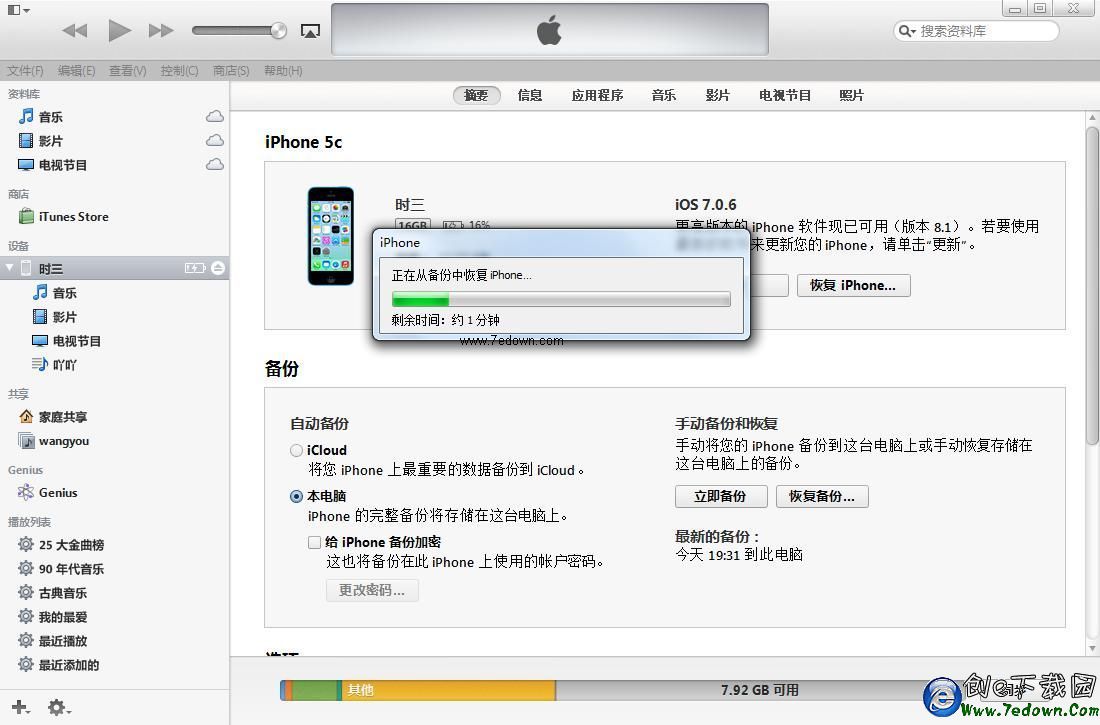Click the 立即备份 button
The image size is (1100, 725).
(x=720, y=496)
